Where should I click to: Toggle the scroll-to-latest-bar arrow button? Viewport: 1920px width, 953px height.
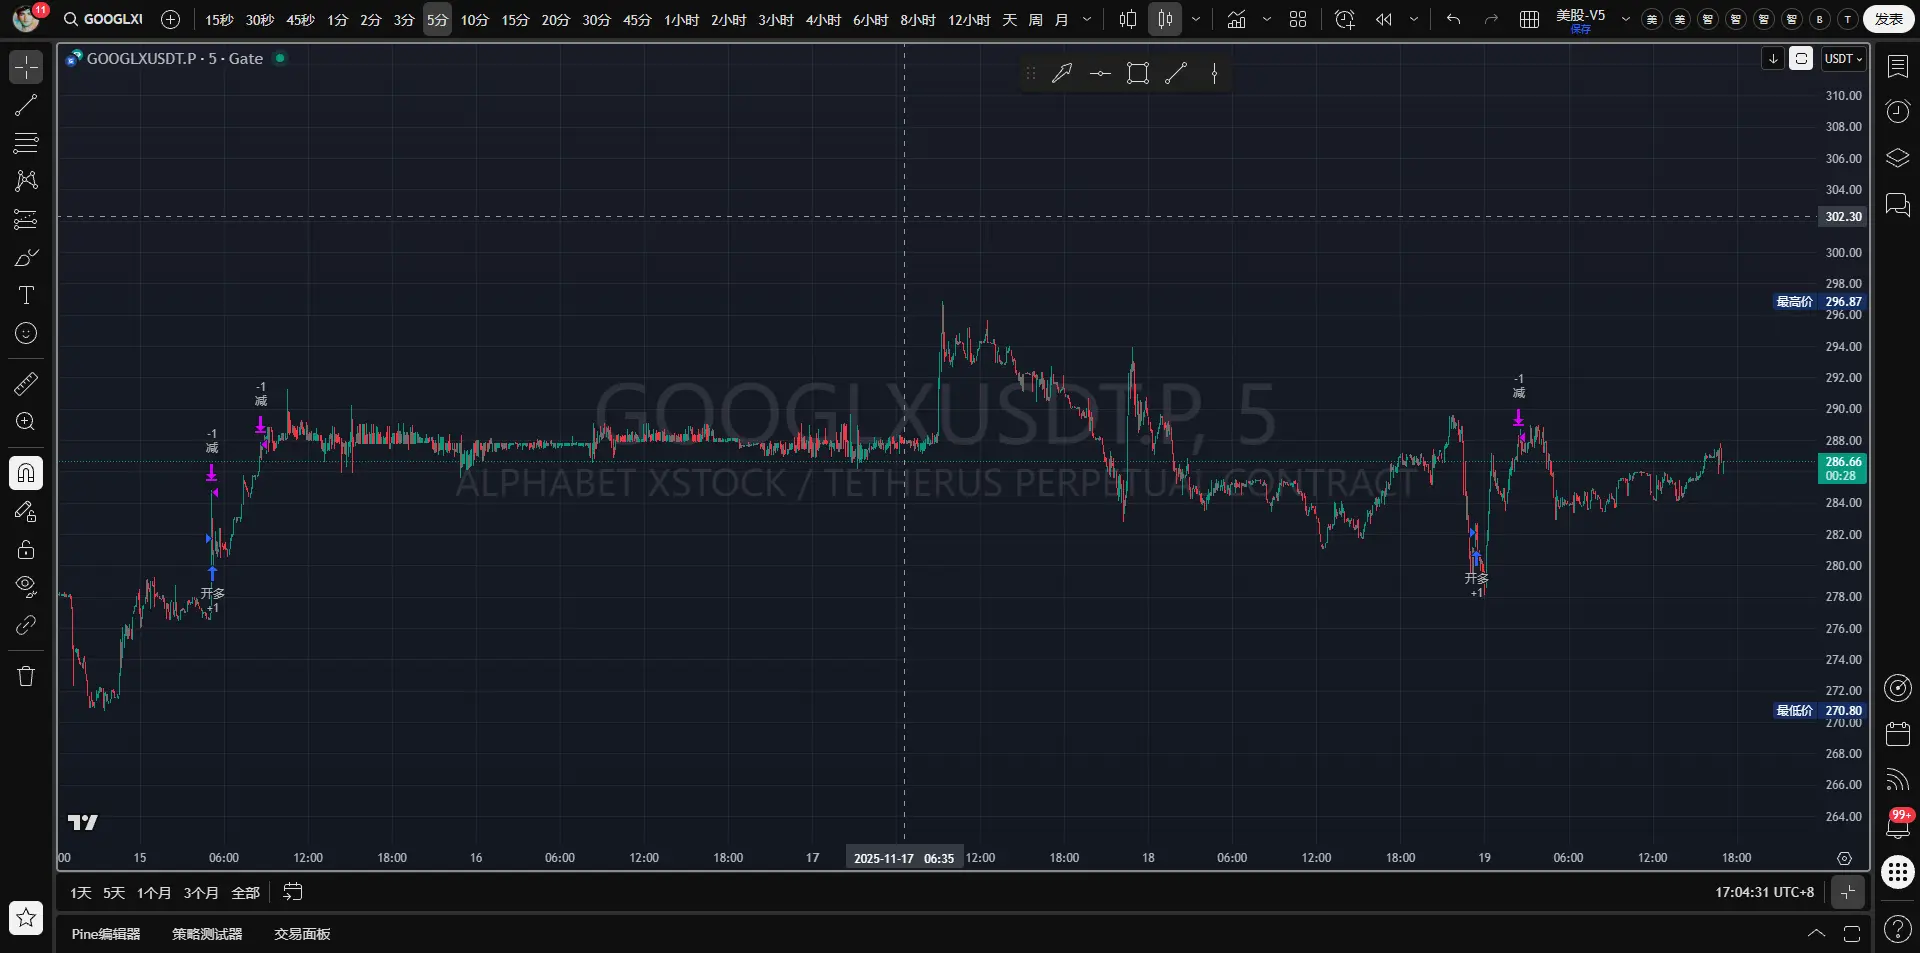1773,59
